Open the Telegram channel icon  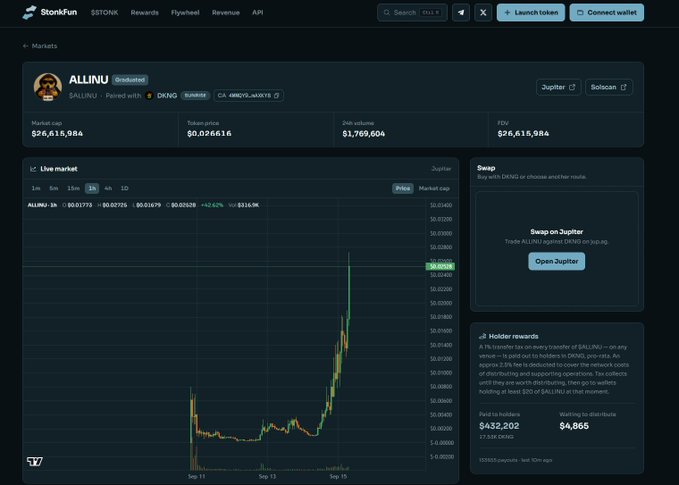pyautogui.click(x=461, y=13)
